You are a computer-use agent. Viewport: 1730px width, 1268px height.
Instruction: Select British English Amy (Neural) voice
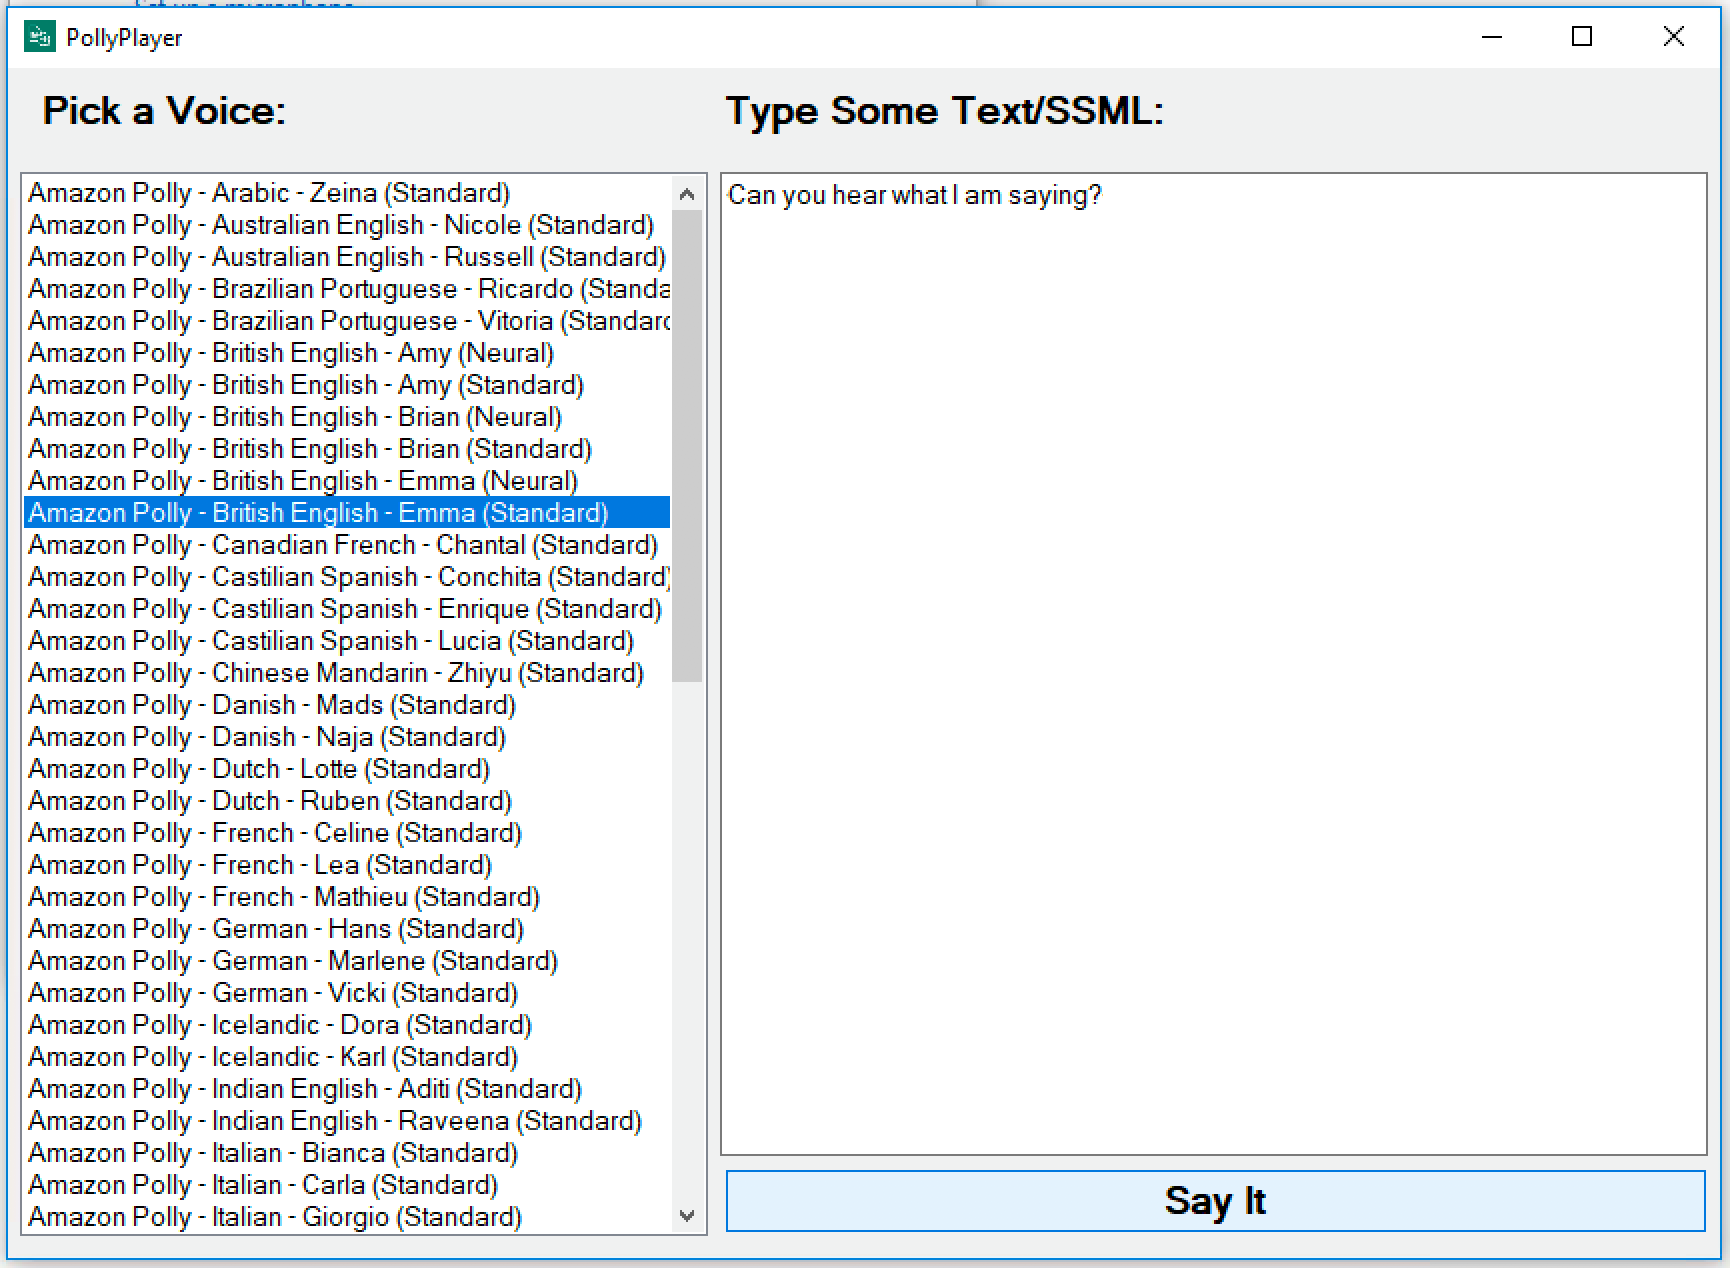pos(291,353)
